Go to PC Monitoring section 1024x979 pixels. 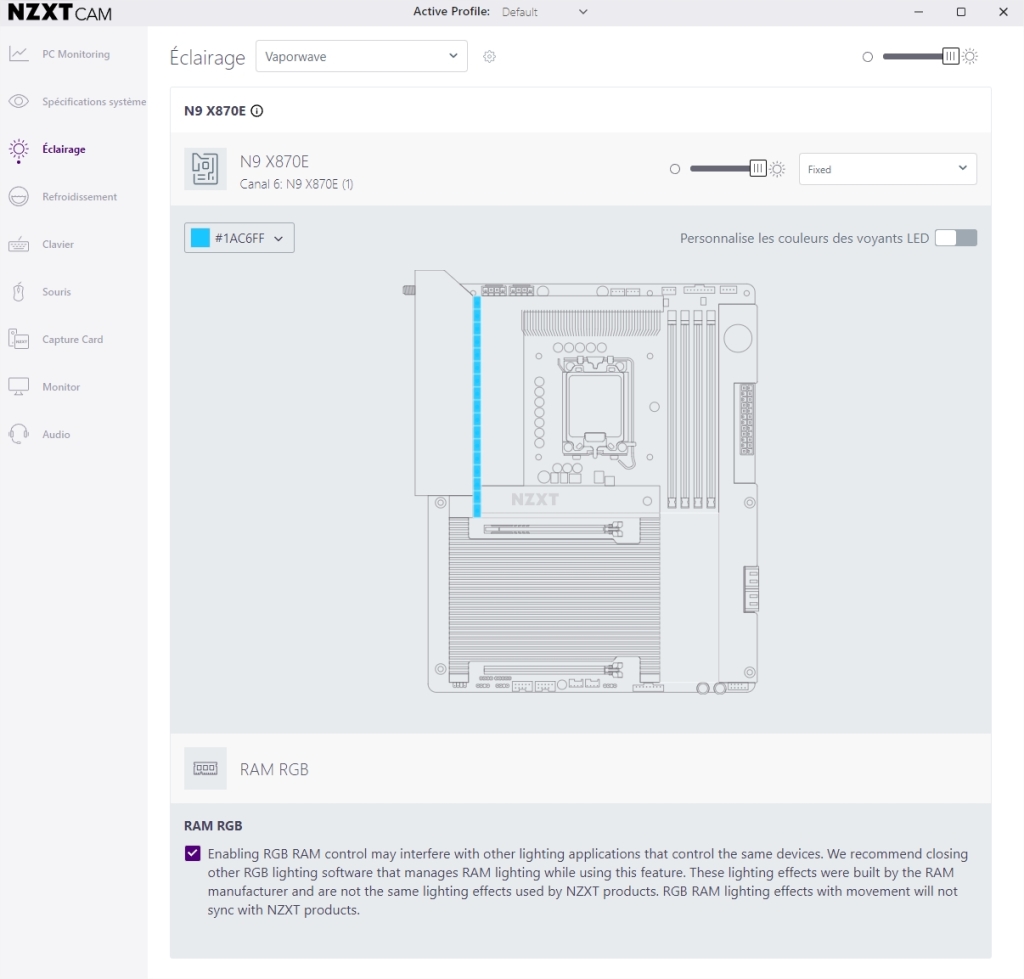pos(76,54)
